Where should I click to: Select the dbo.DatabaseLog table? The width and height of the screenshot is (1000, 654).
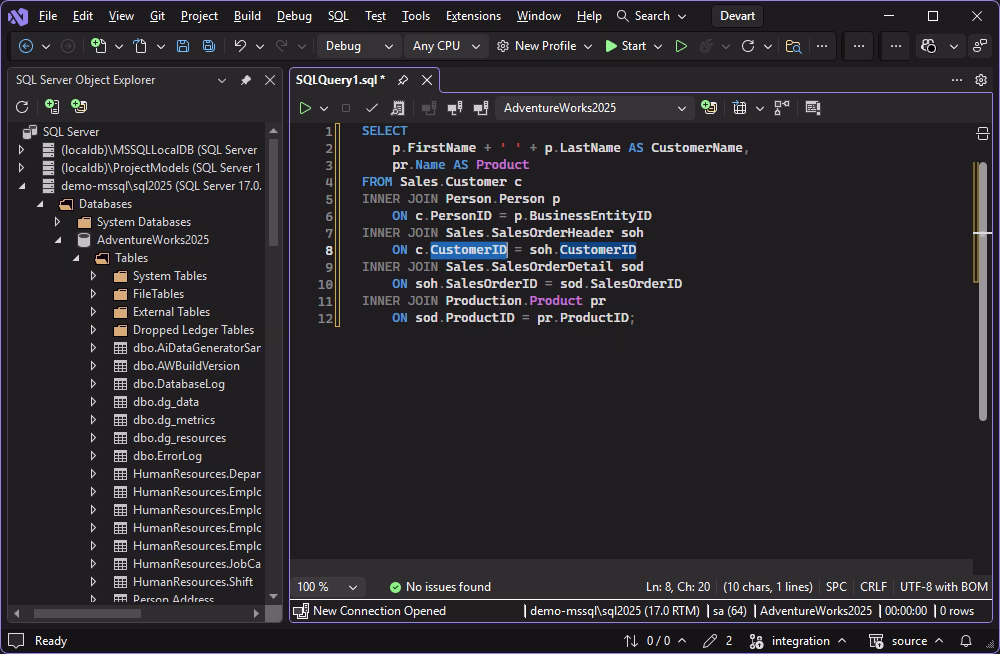tap(179, 384)
